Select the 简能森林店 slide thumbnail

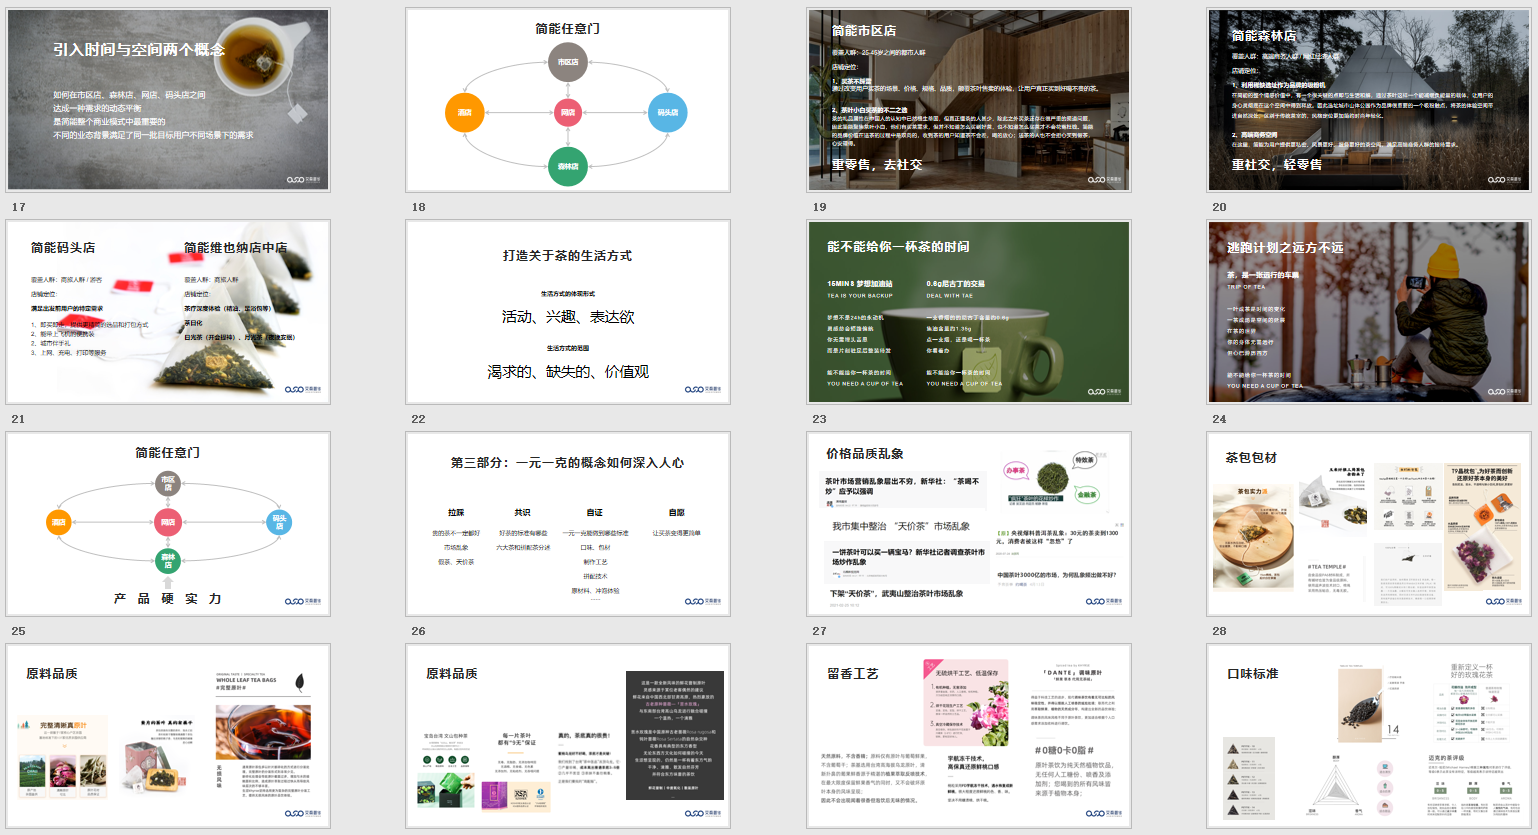tap(1369, 100)
